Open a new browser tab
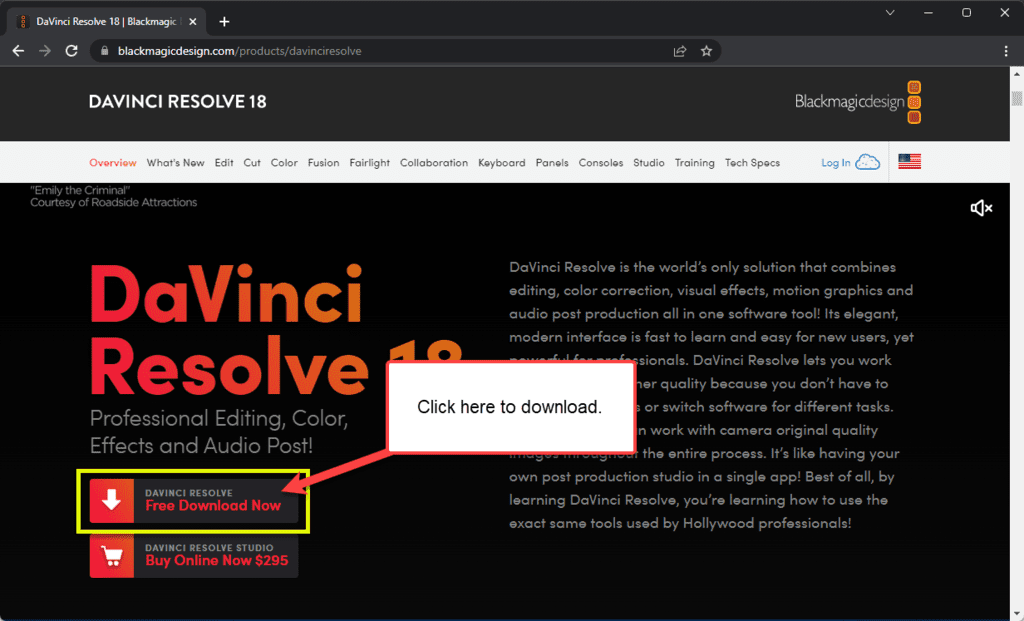Viewport: 1024px width, 621px height. point(224,22)
